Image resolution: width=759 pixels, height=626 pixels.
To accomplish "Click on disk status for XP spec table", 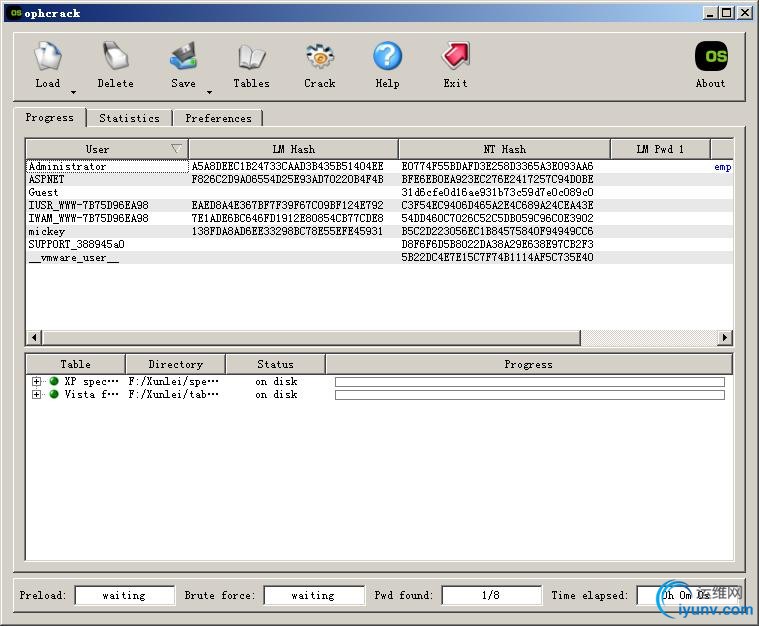I will [x=276, y=382].
